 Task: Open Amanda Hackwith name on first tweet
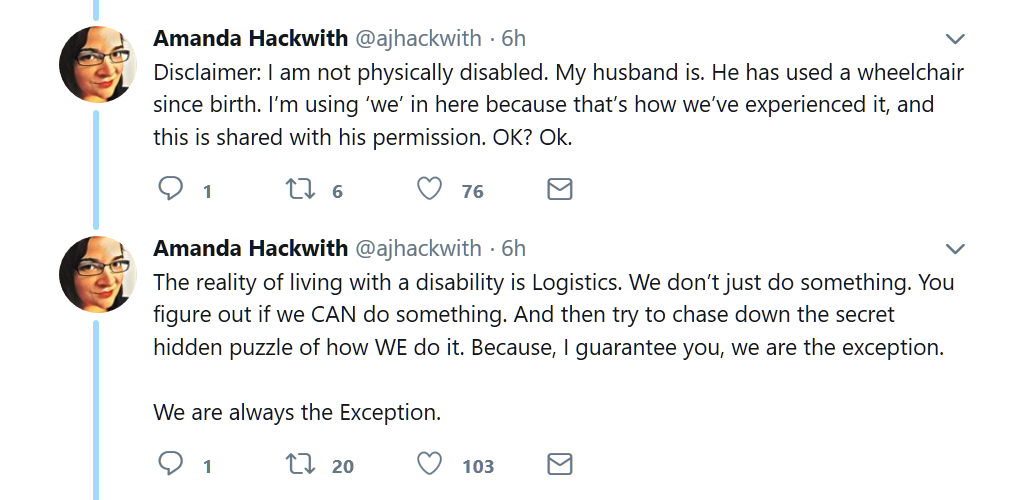(250, 39)
